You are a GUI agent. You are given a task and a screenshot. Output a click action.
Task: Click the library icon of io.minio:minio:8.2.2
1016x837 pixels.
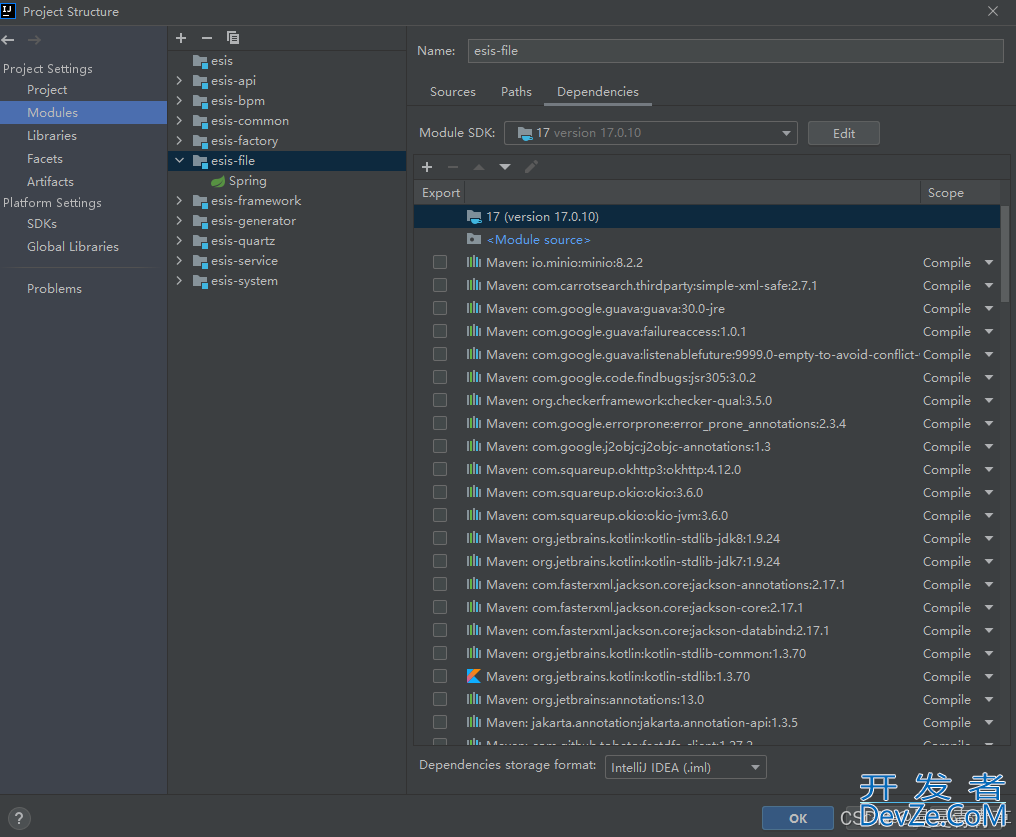click(474, 262)
